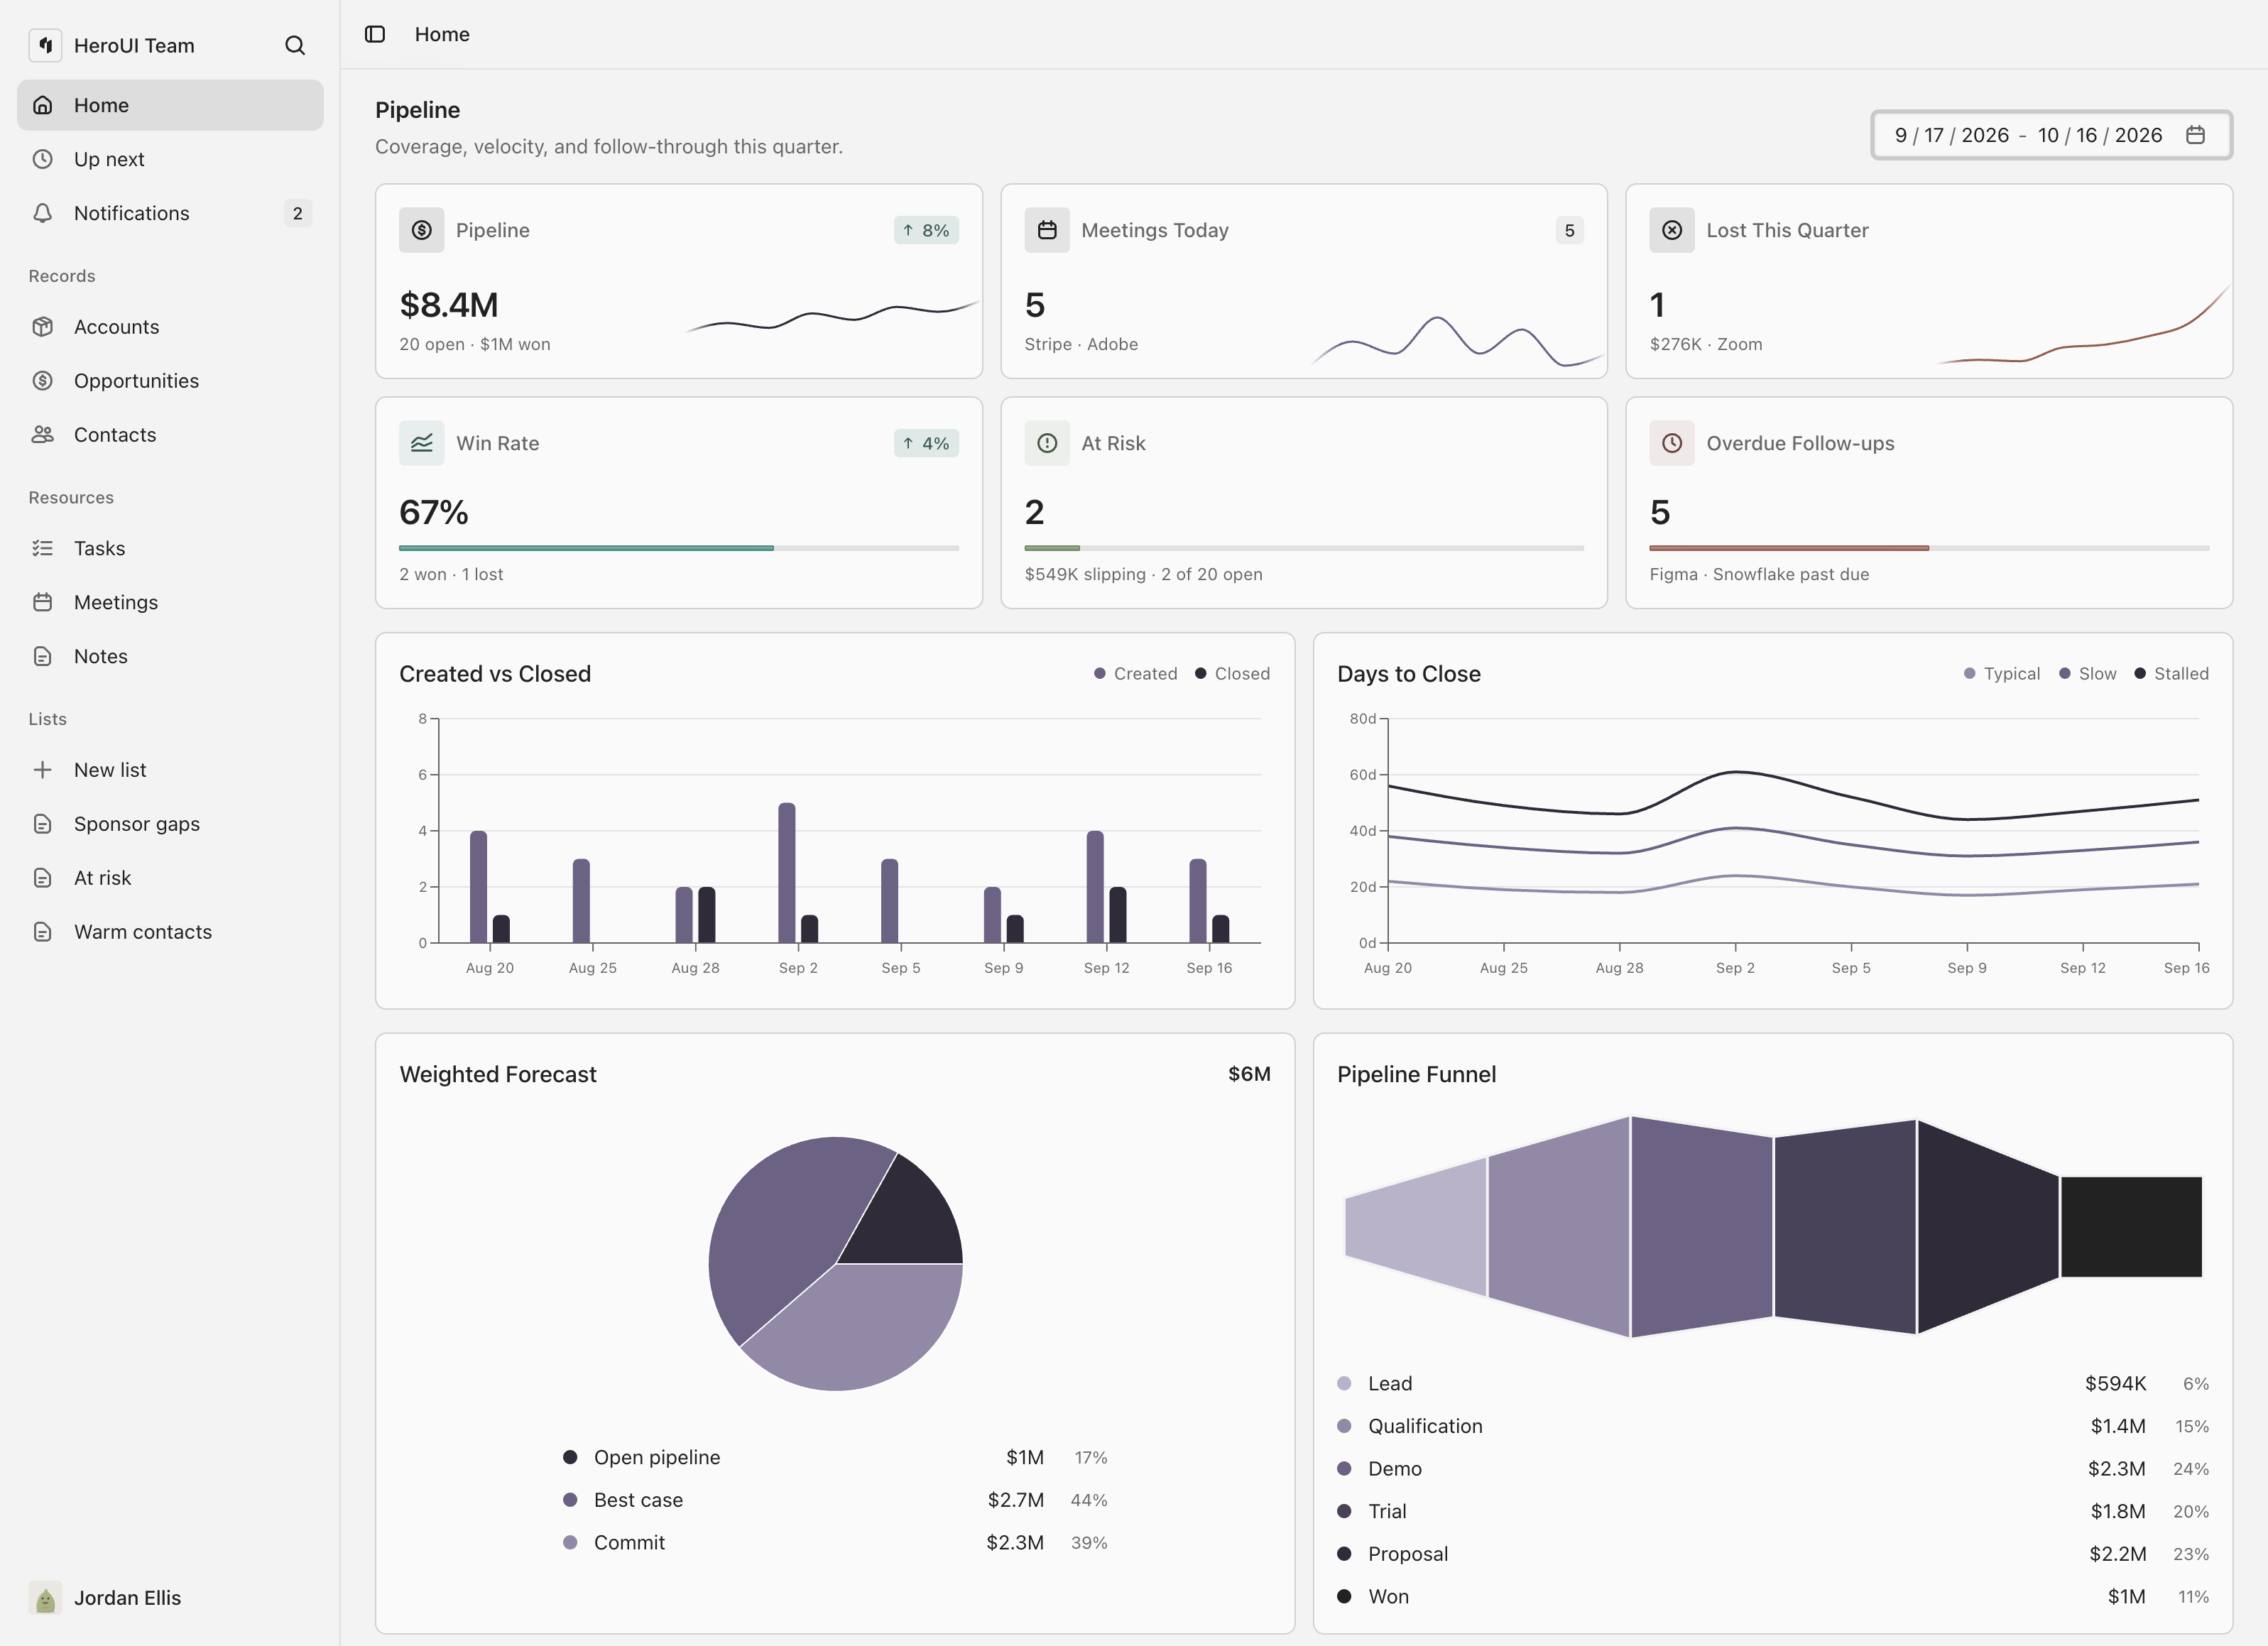Click the plus icon beside New list

42,770
